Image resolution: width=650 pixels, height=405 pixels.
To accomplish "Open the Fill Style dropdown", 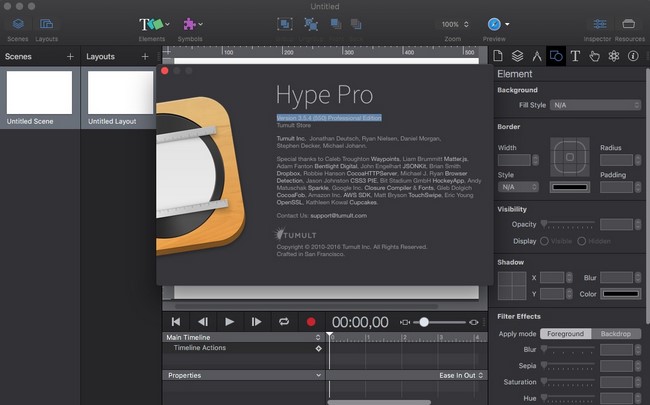I will tap(595, 105).
